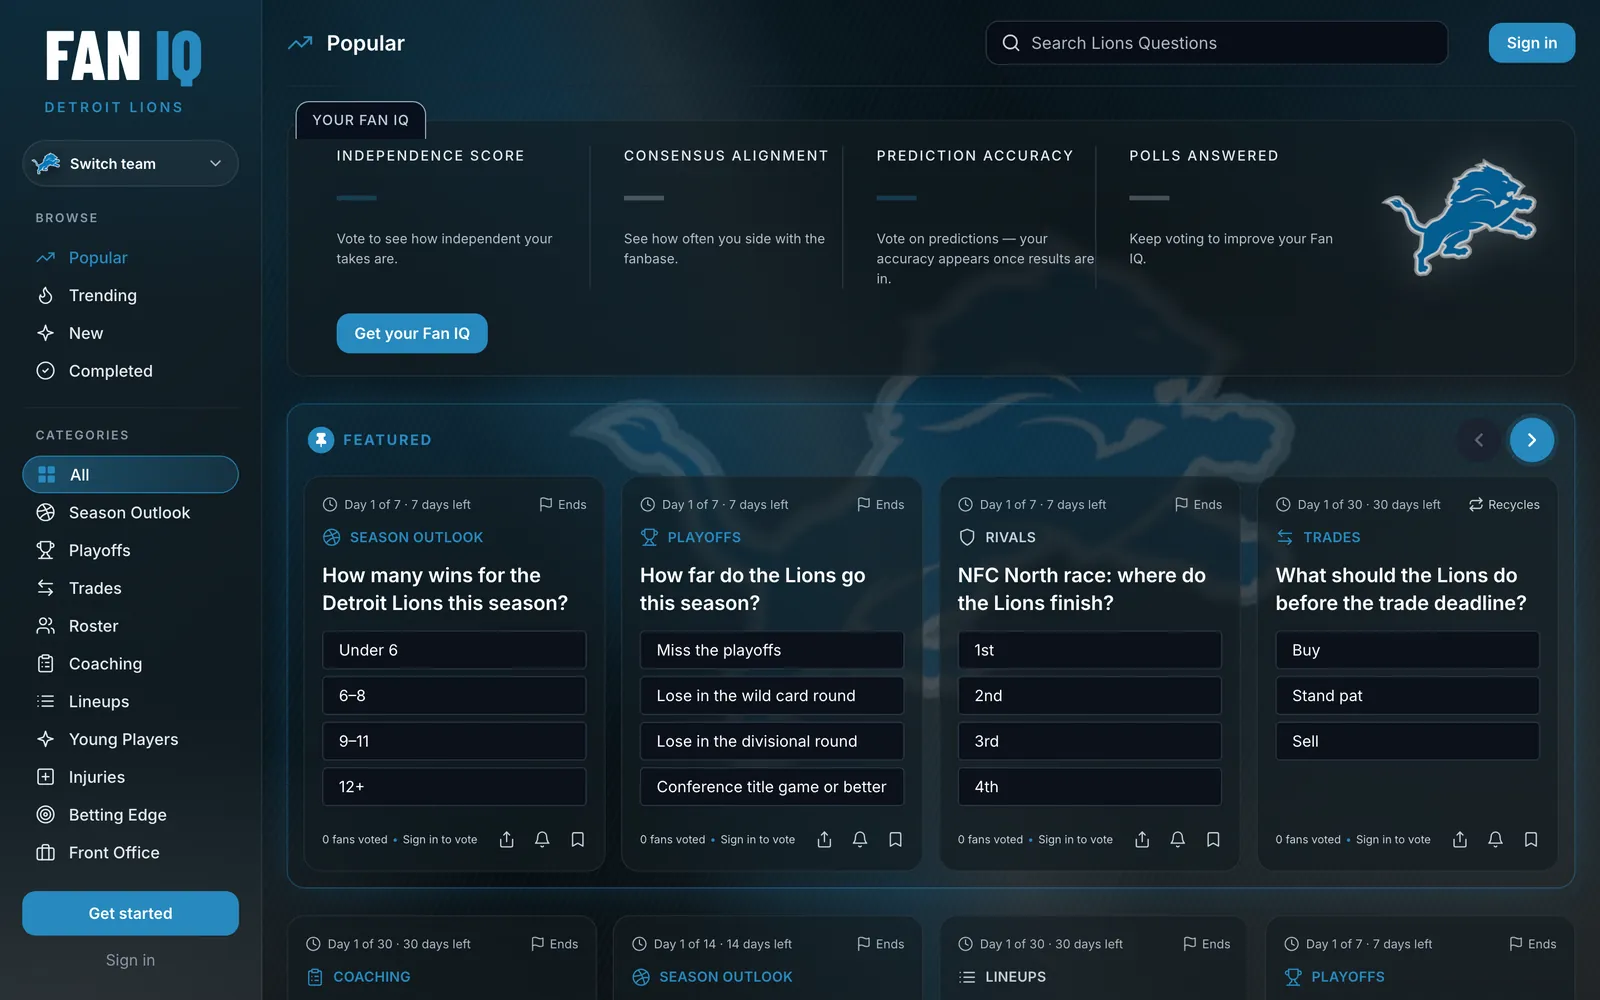Image resolution: width=1600 pixels, height=1000 pixels.
Task: Share the NFC North race question
Action: click(x=1142, y=839)
